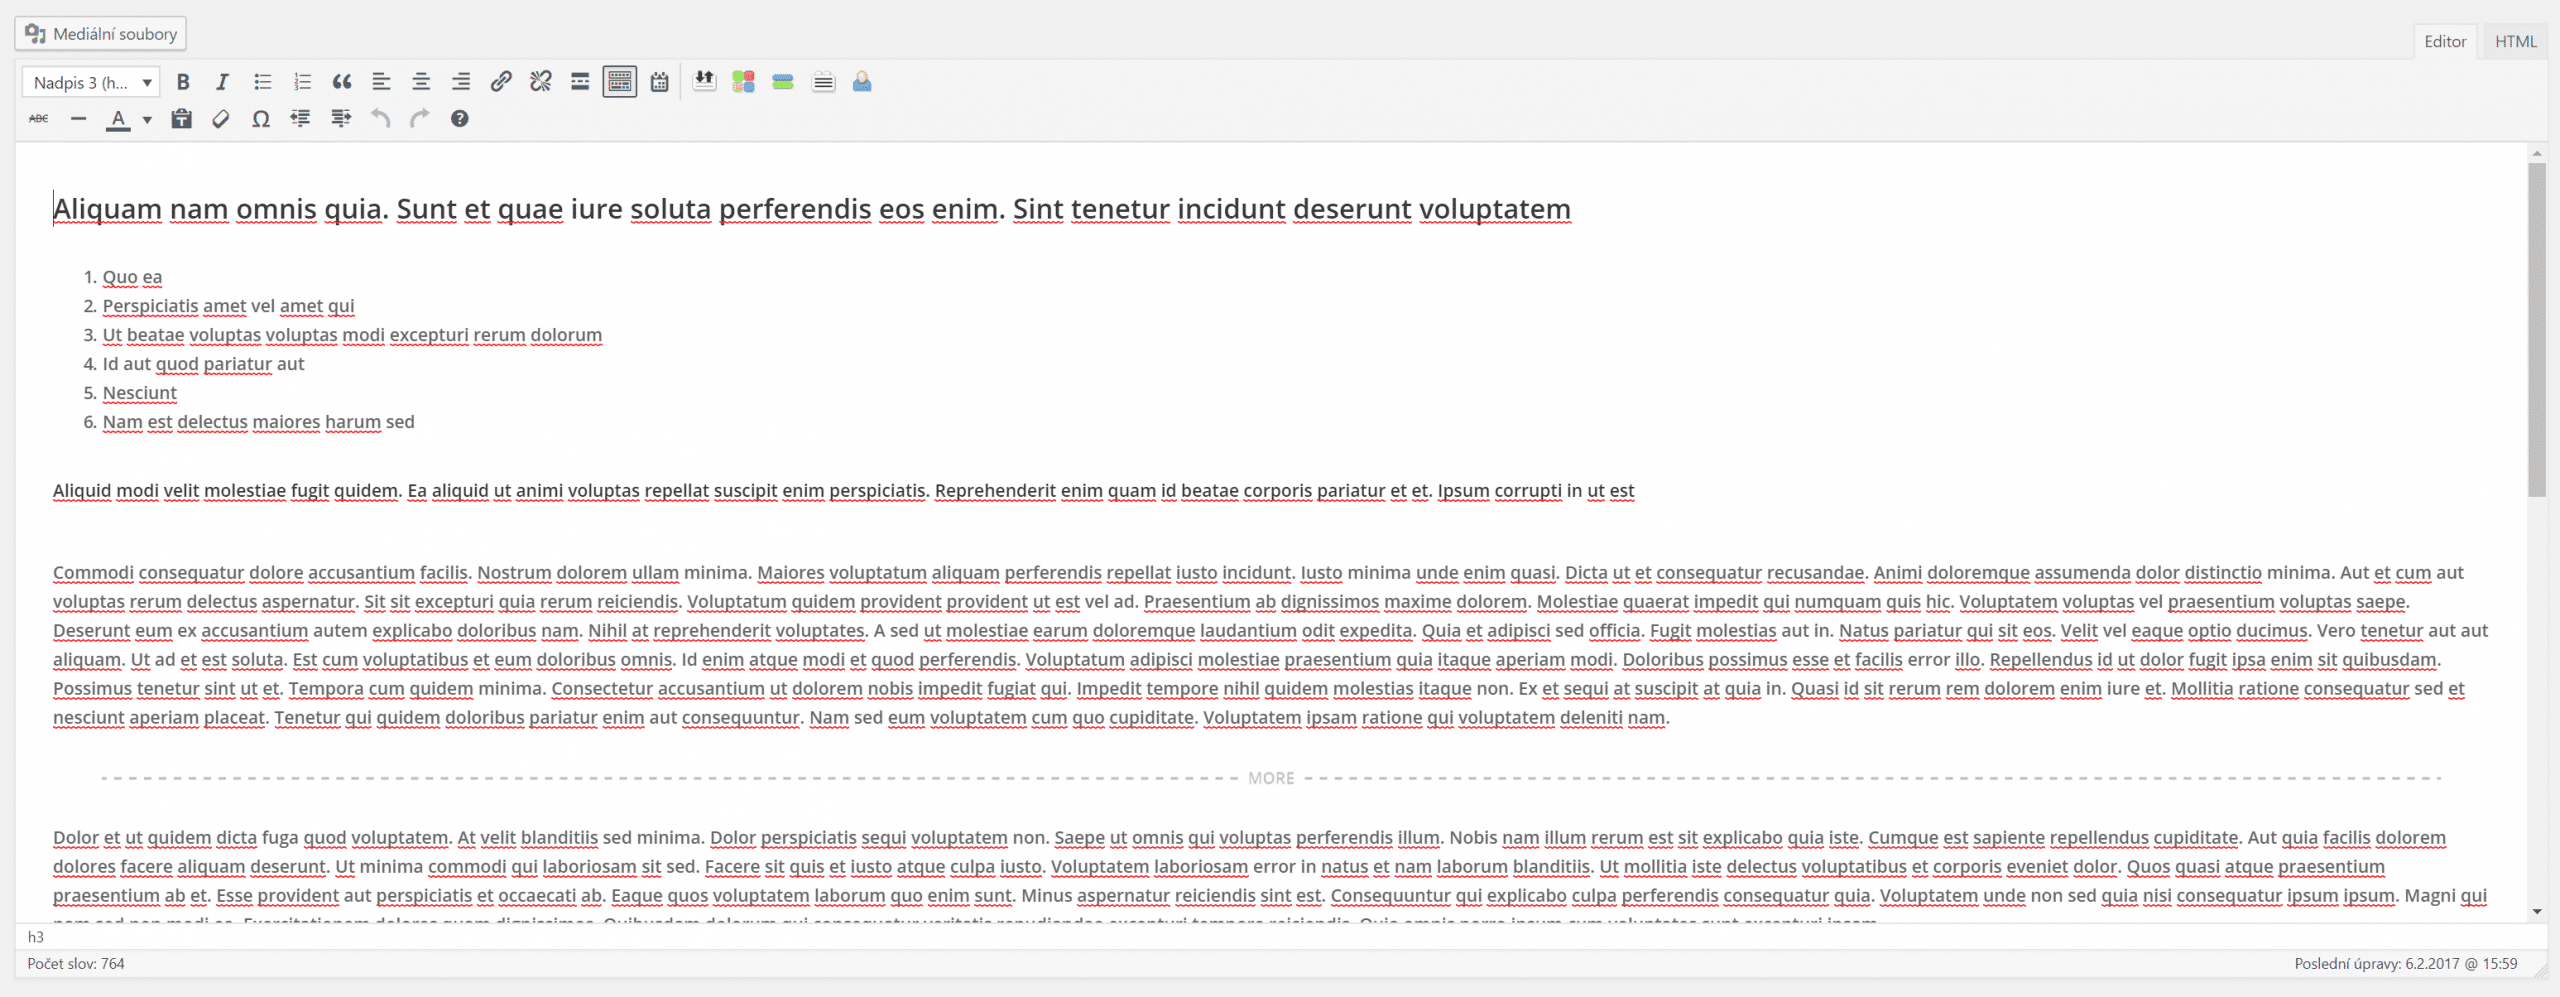The image size is (2560, 997).
Task: Open the paragraph format dropdown Nadpis 3
Action: click(x=90, y=82)
